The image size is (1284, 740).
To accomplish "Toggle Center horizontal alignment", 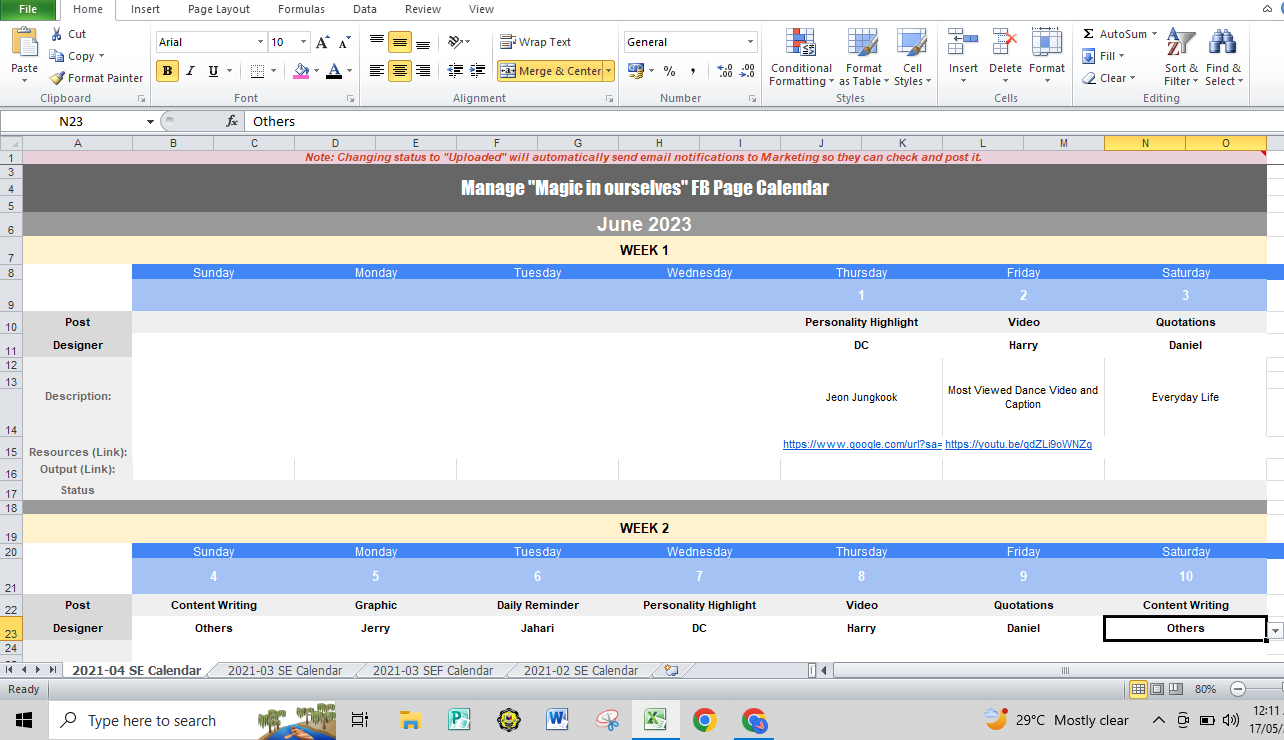I will [x=400, y=71].
